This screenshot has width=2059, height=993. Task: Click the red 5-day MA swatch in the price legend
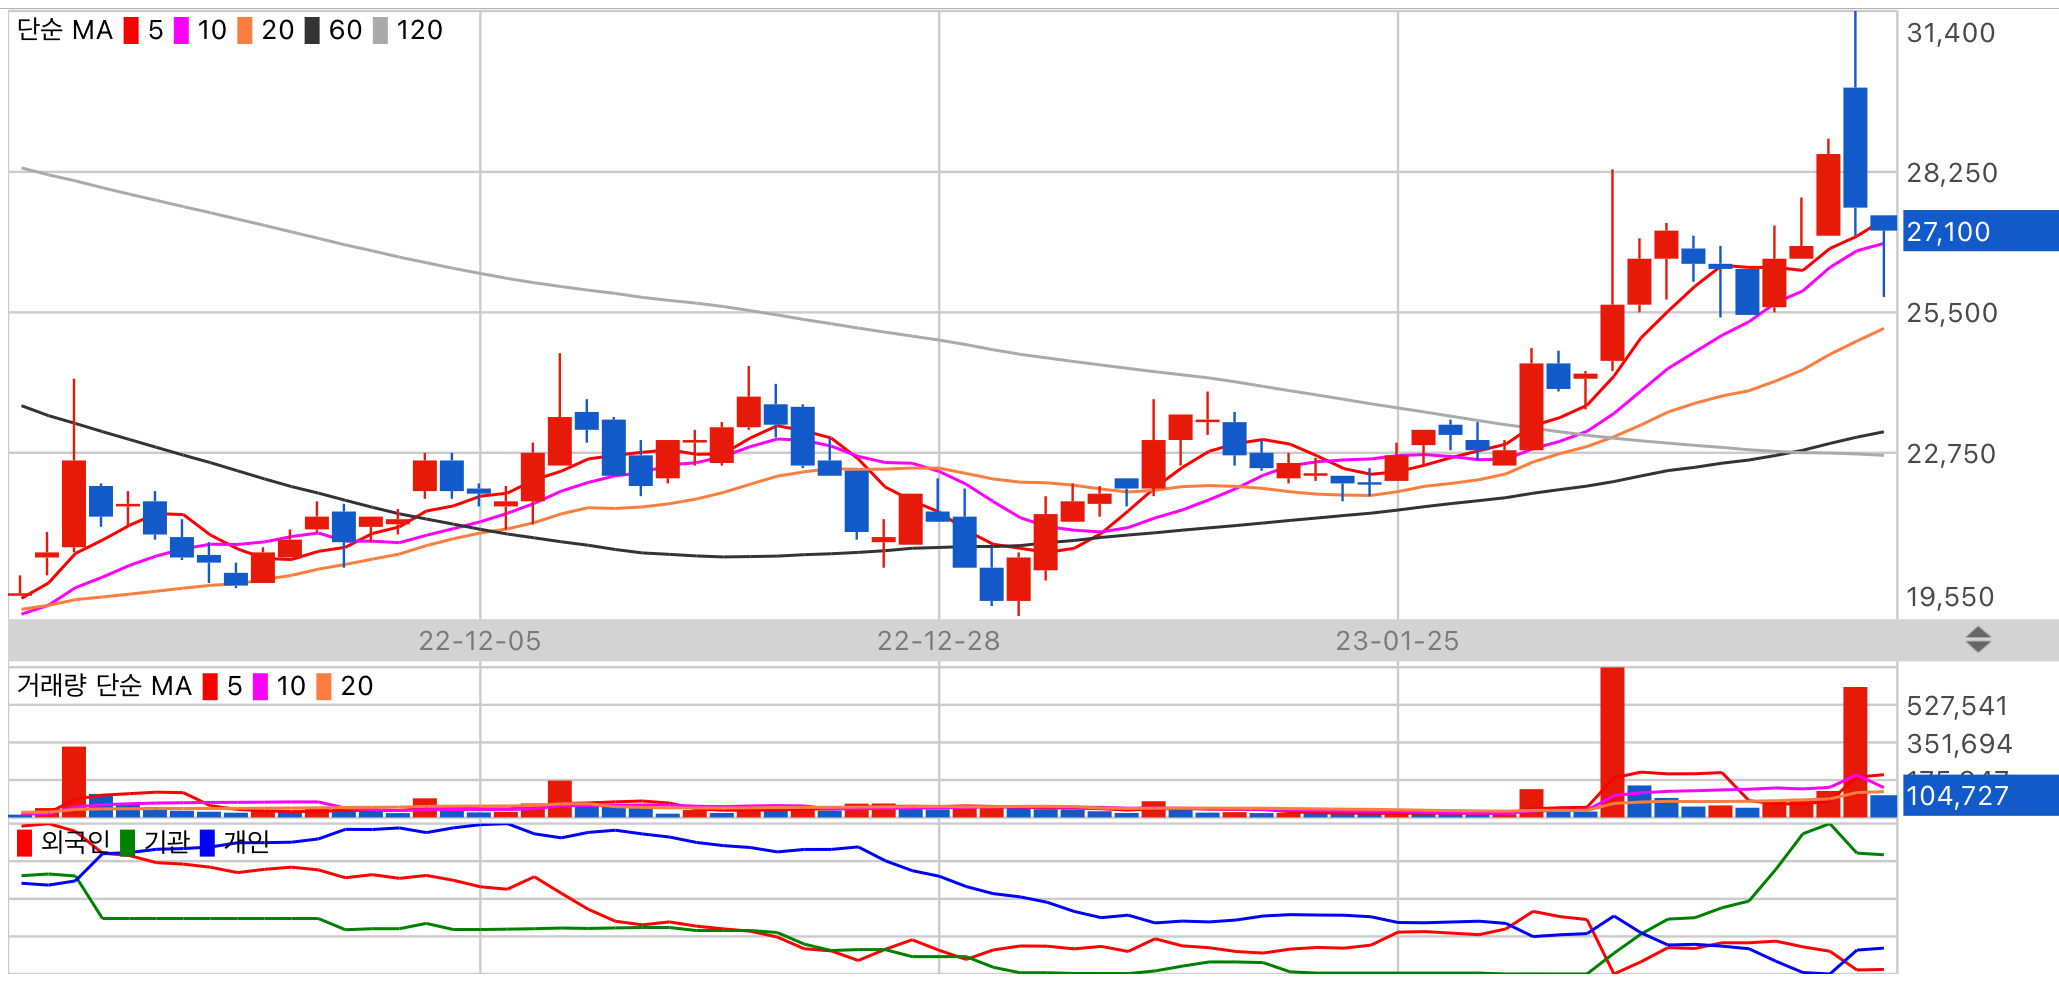point(131,31)
